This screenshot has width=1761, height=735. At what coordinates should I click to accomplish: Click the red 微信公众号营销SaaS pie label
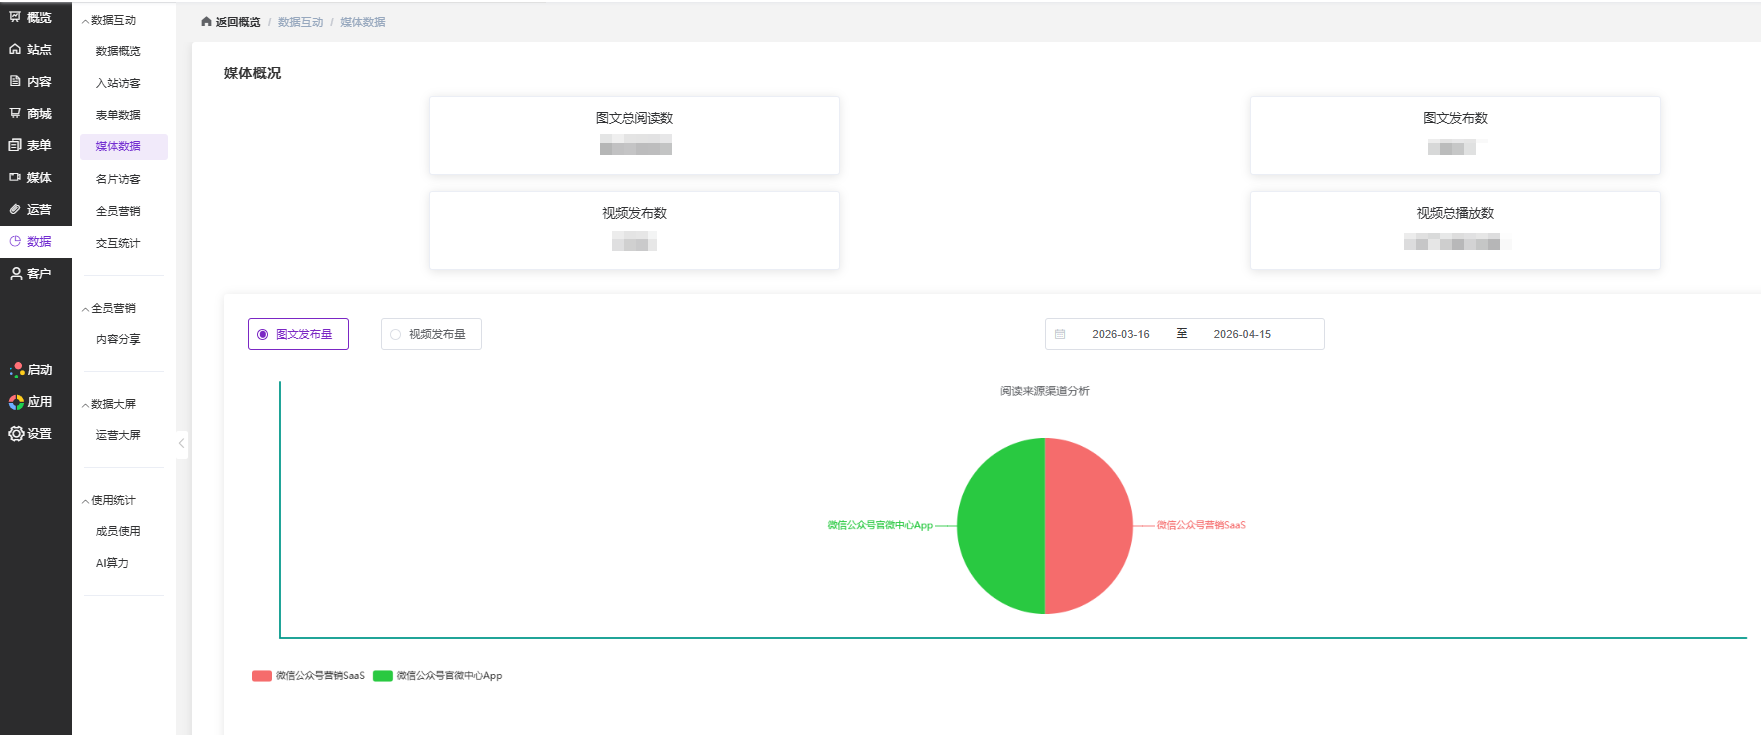tap(1201, 525)
